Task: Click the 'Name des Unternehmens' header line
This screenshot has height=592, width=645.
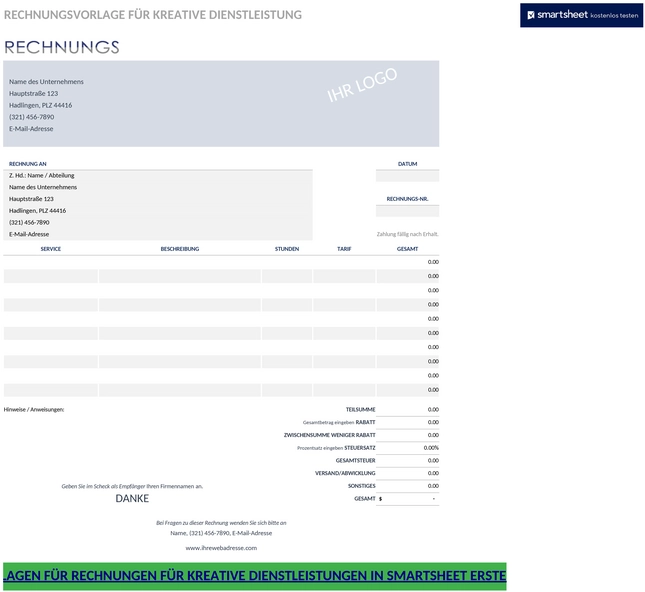Action: point(46,81)
